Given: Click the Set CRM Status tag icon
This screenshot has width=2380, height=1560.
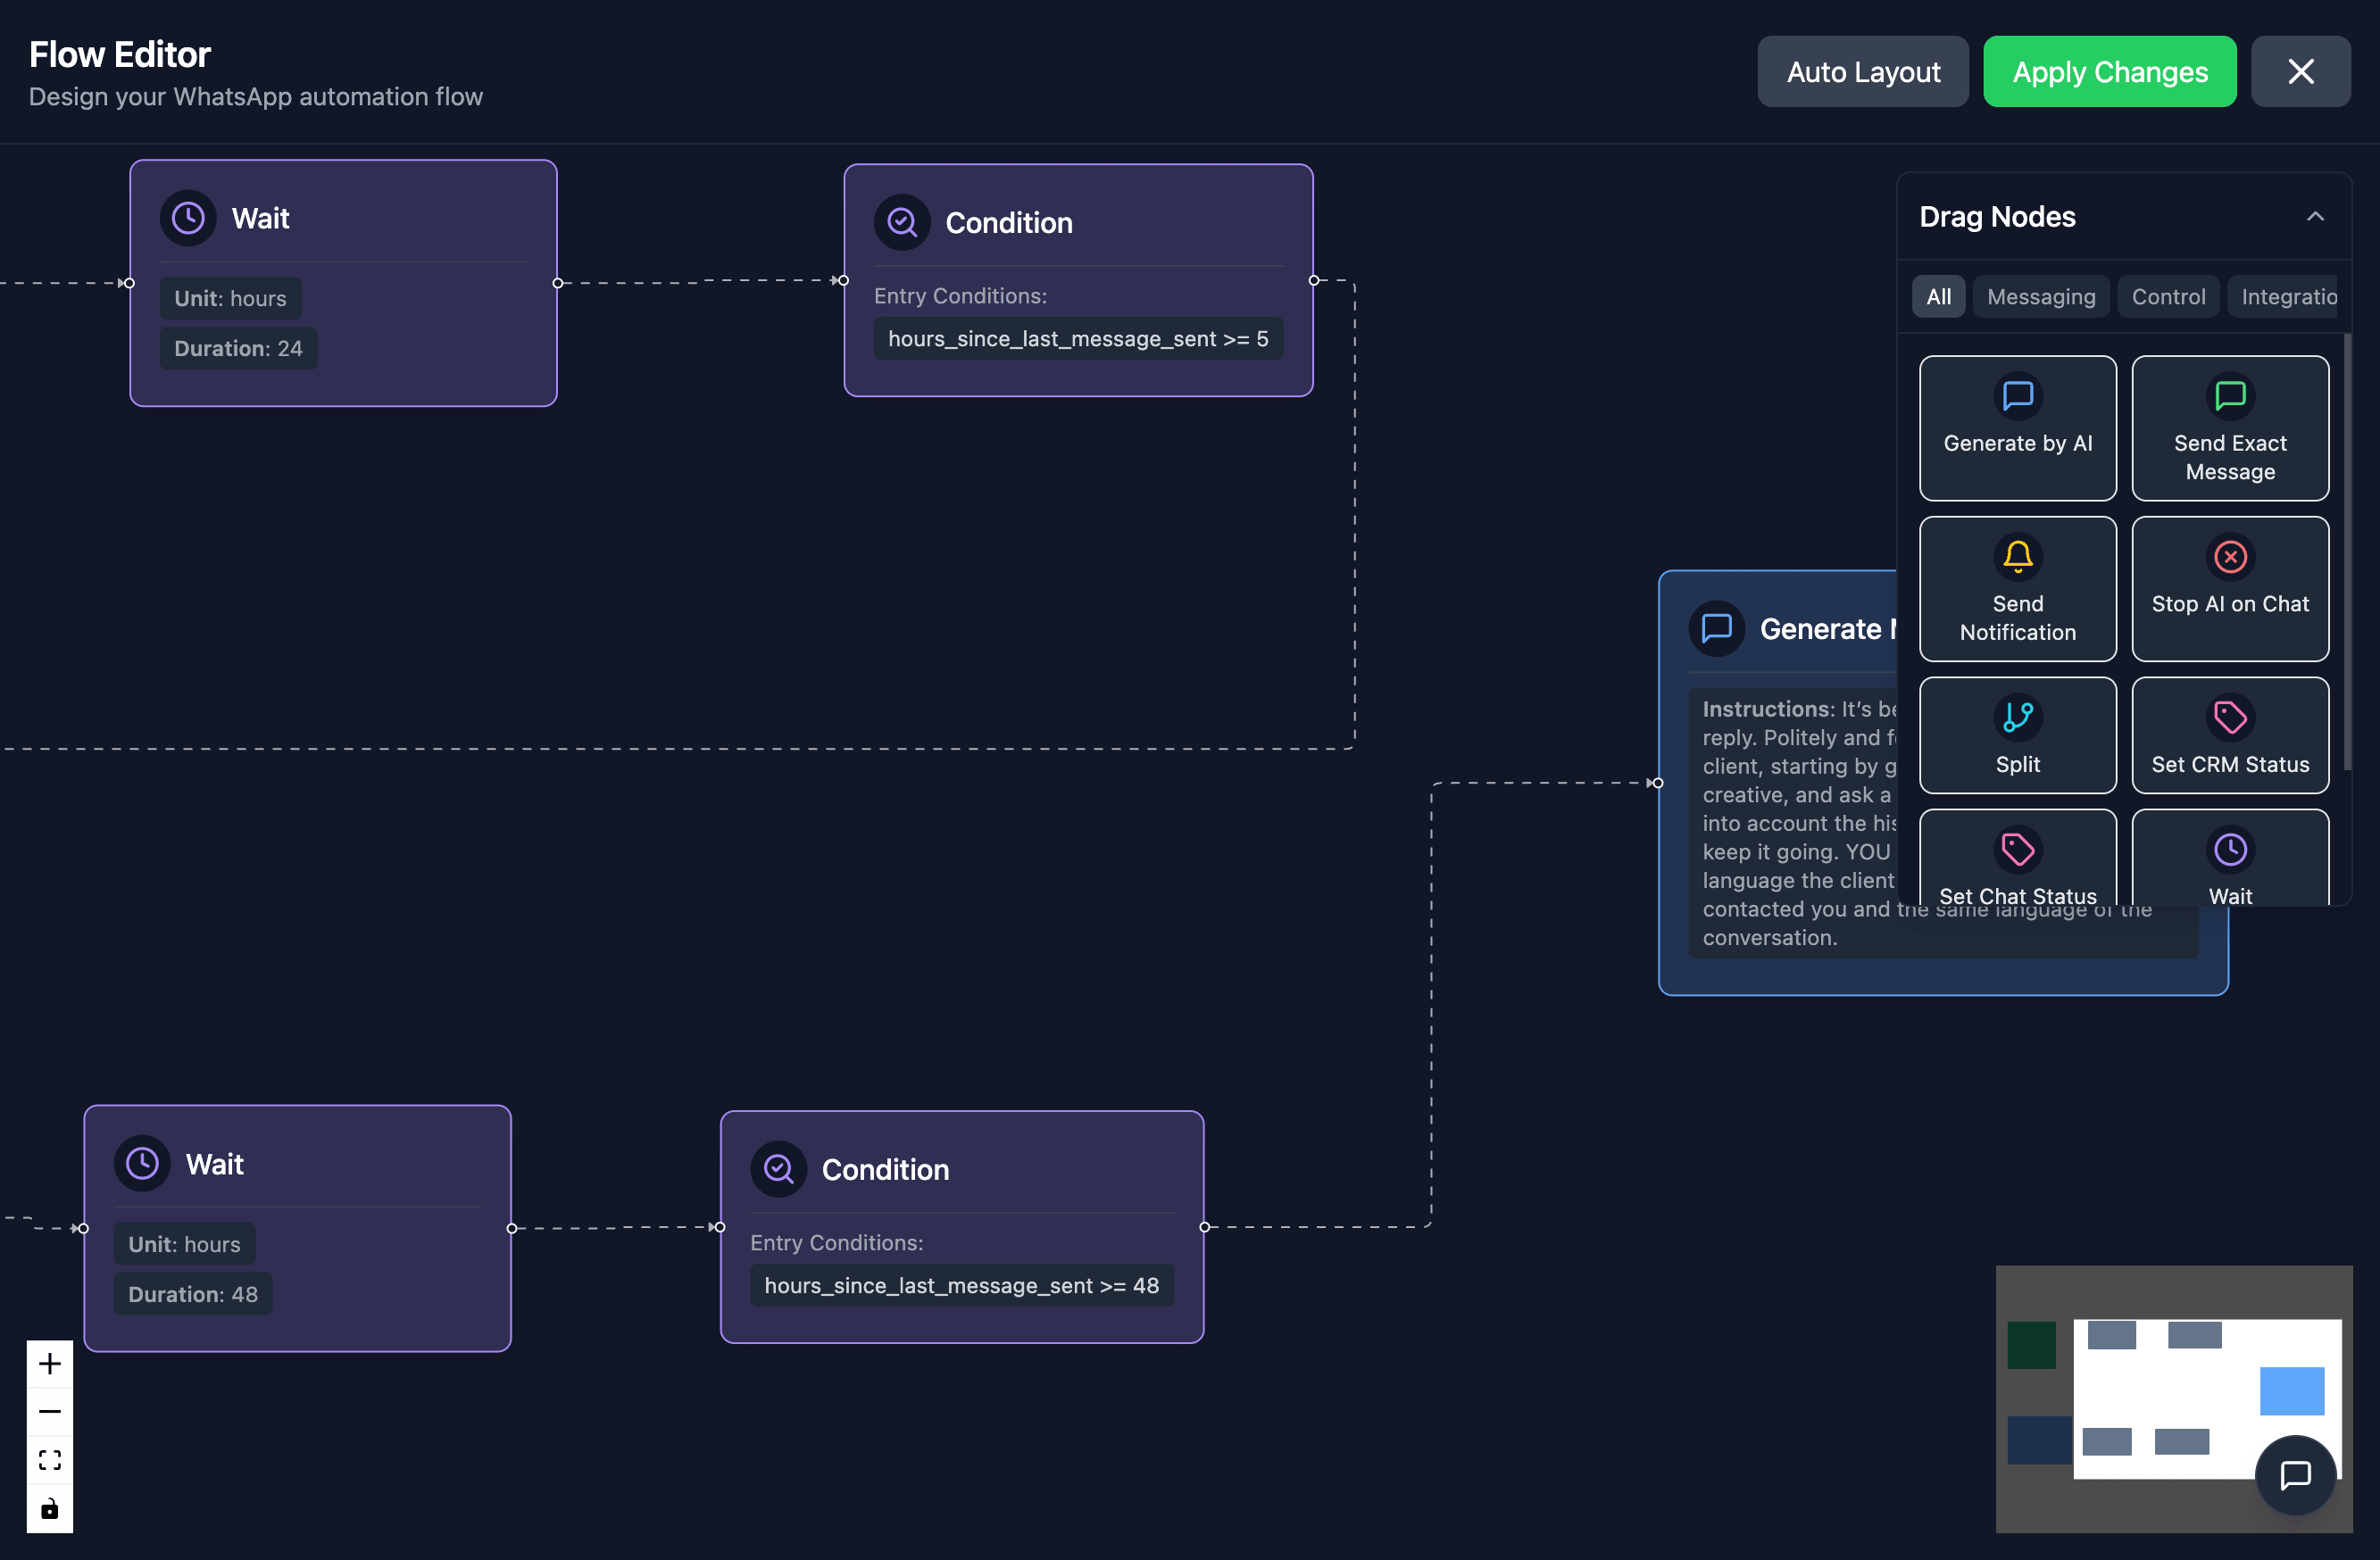Looking at the screenshot, I should point(2229,716).
